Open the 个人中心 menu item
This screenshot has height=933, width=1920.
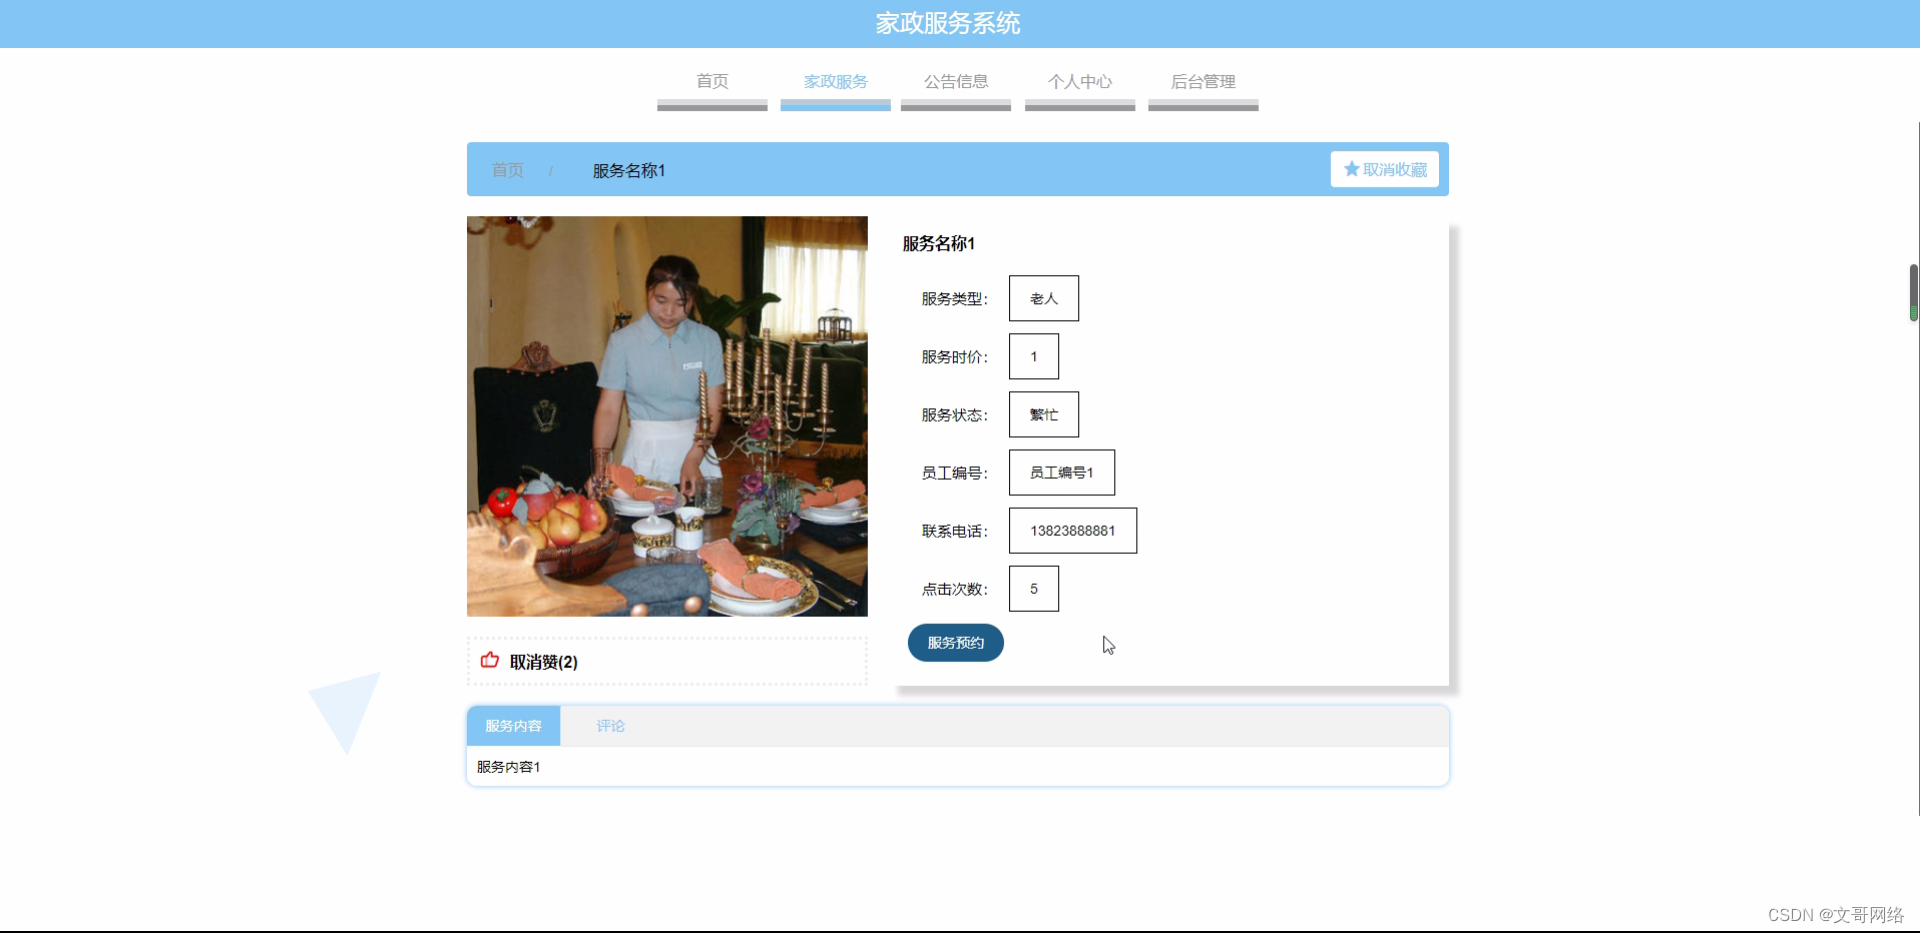coord(1079,82)
